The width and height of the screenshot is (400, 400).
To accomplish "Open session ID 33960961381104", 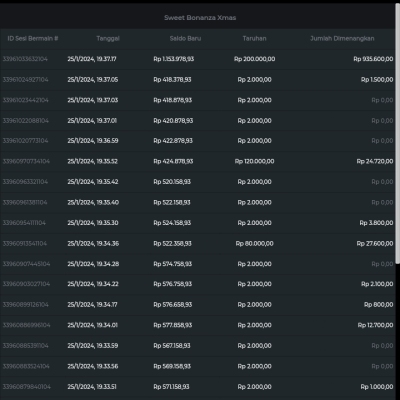I will coord(25,202).
